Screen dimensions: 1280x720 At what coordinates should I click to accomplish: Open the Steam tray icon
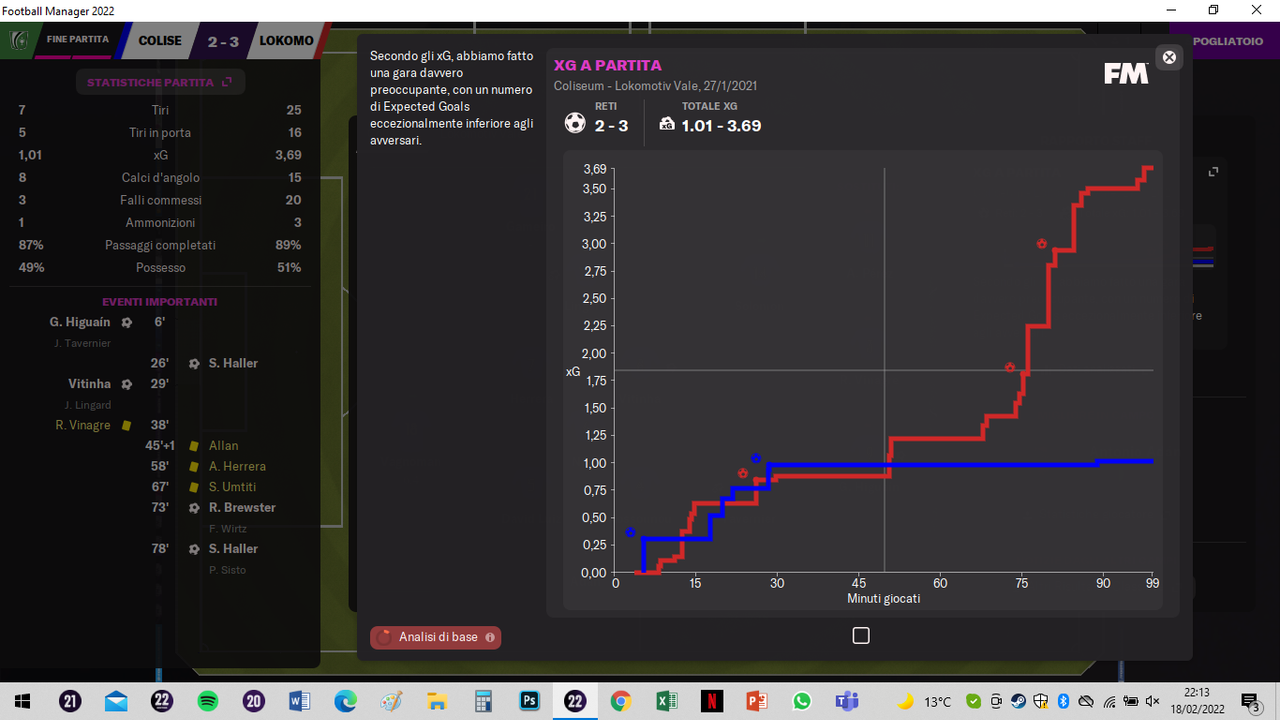[1018, 701]
